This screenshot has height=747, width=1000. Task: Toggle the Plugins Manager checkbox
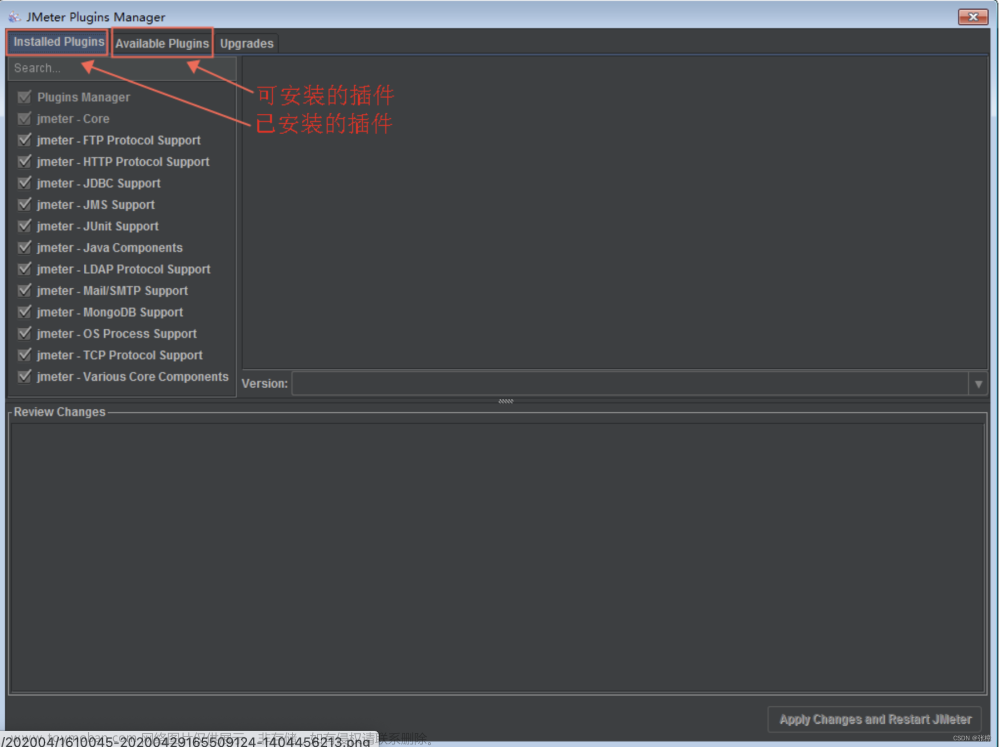coord(24,97)
